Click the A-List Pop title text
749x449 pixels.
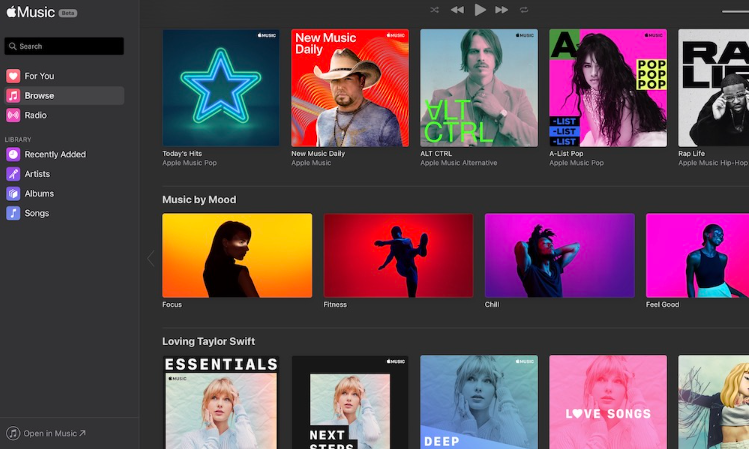(x=566, y=154)
